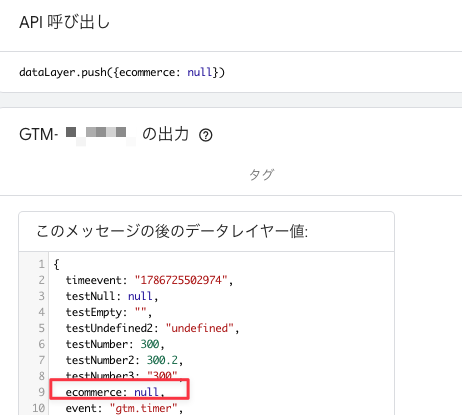Click the help icon beside の出力
462x415 pixels.
click(206, 135)
